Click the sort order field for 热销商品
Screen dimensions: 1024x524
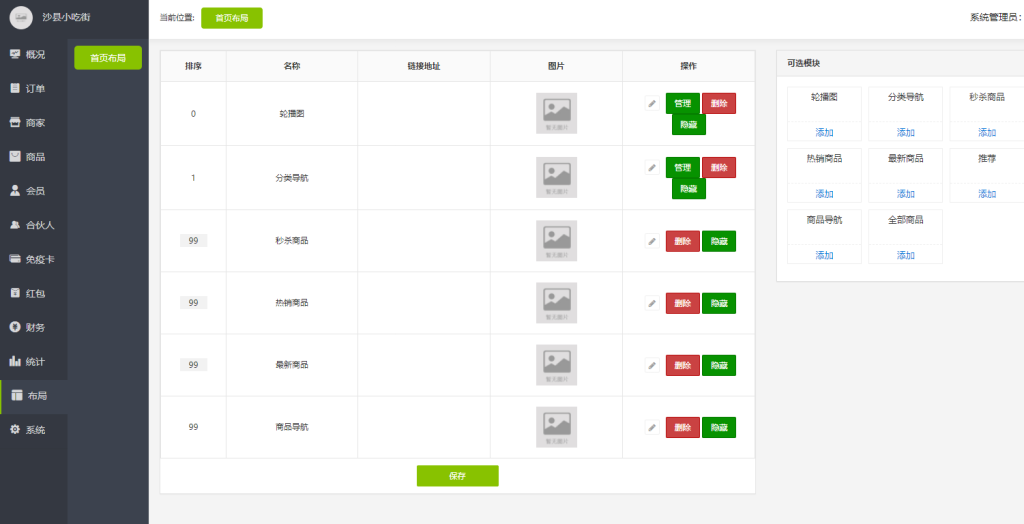point(193,303)
